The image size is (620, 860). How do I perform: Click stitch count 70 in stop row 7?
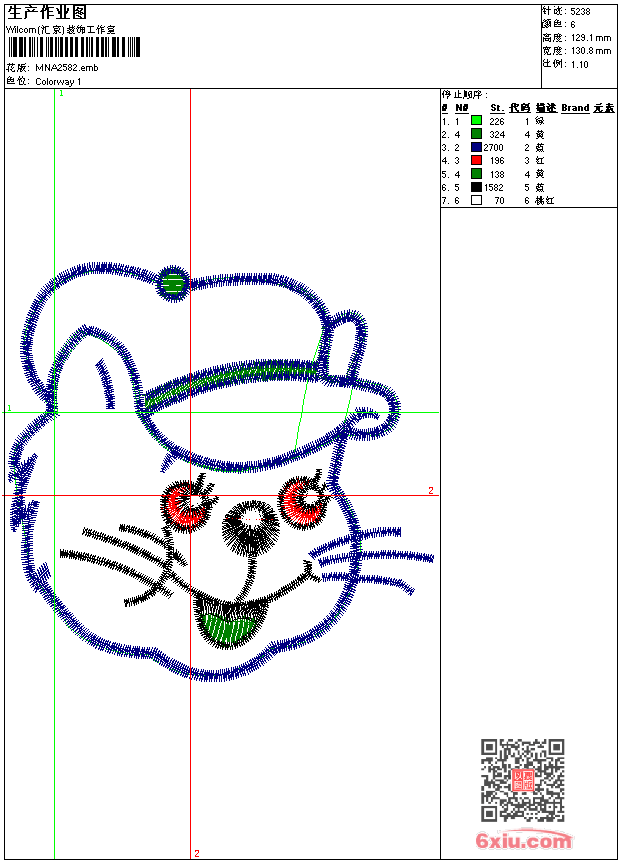tap(499, 201)
